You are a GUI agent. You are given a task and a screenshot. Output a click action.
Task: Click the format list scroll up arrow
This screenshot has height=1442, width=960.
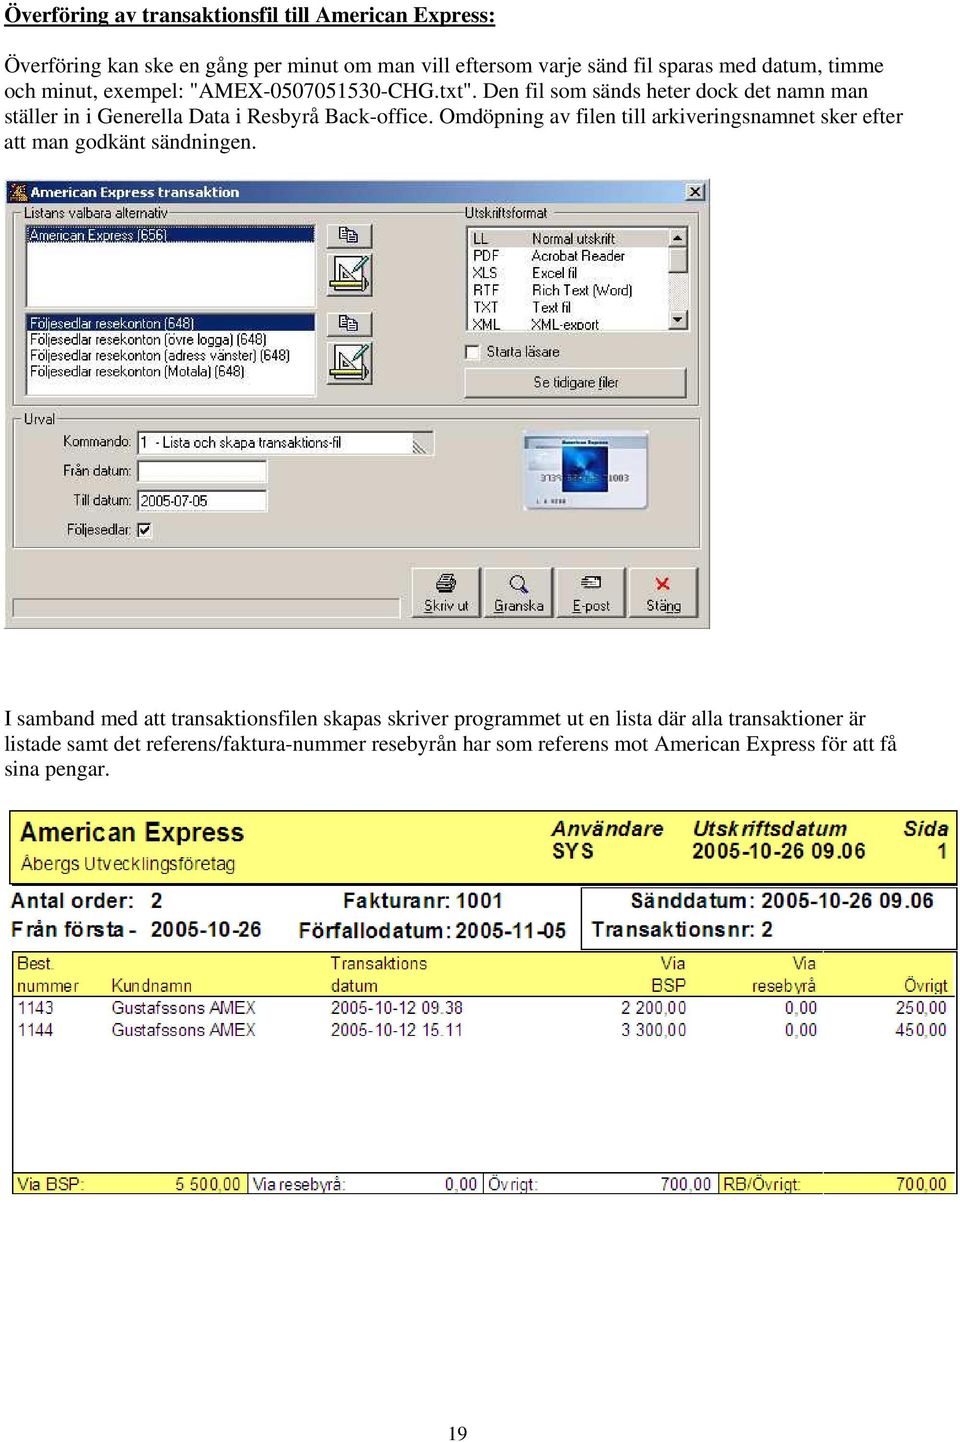tap(678, 238)
